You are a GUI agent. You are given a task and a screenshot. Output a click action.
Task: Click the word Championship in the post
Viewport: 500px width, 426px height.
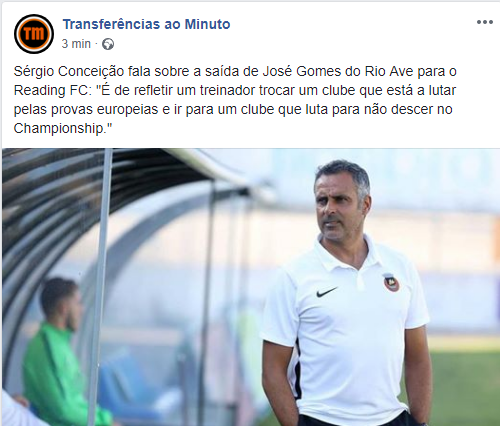click(59, 129)
